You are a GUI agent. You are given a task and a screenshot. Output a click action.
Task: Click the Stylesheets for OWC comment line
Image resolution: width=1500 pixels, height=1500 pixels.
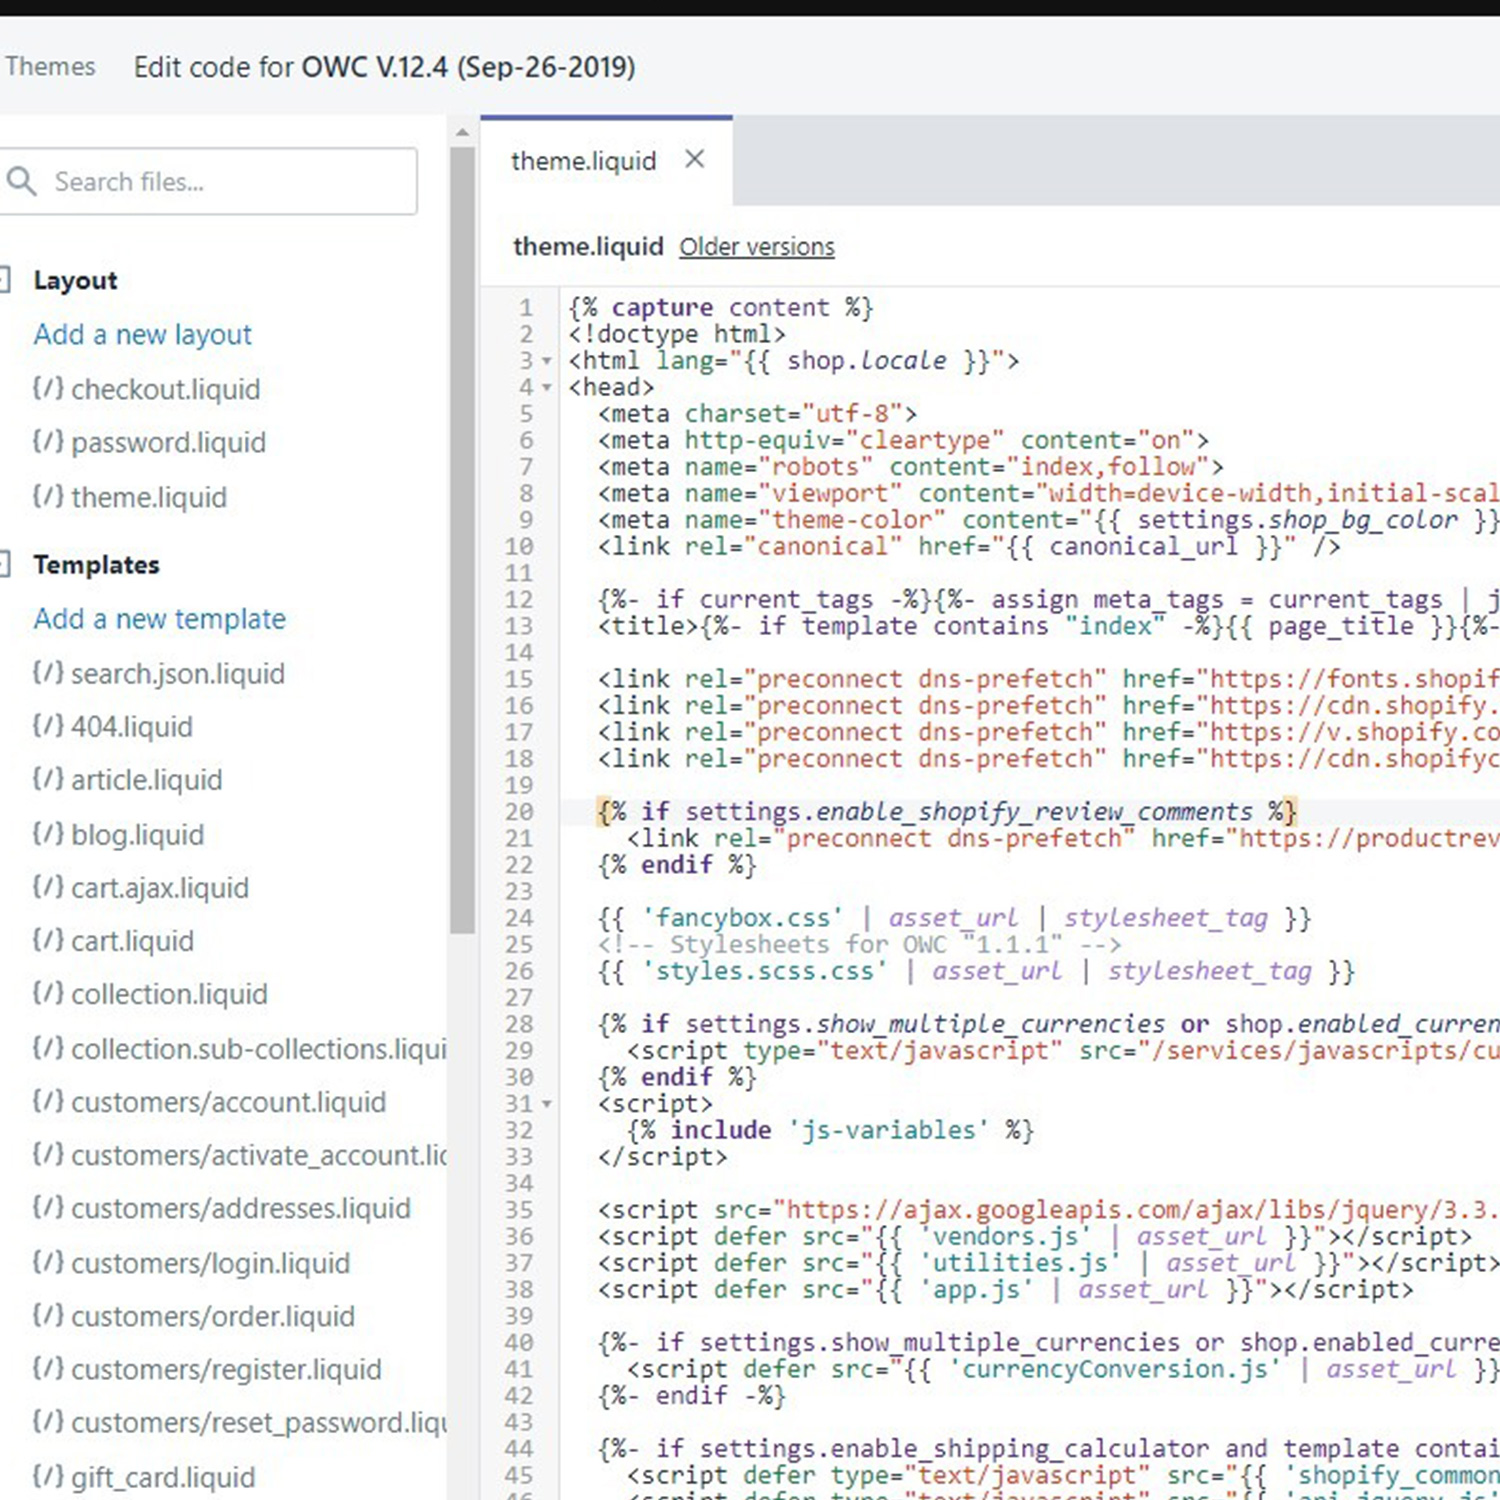tap(860, 945)
